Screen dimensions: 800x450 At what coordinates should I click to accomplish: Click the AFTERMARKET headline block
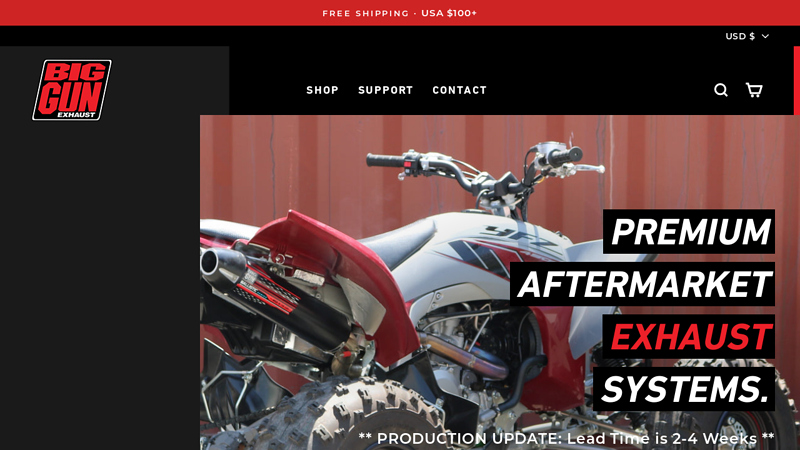pos(642,284)
